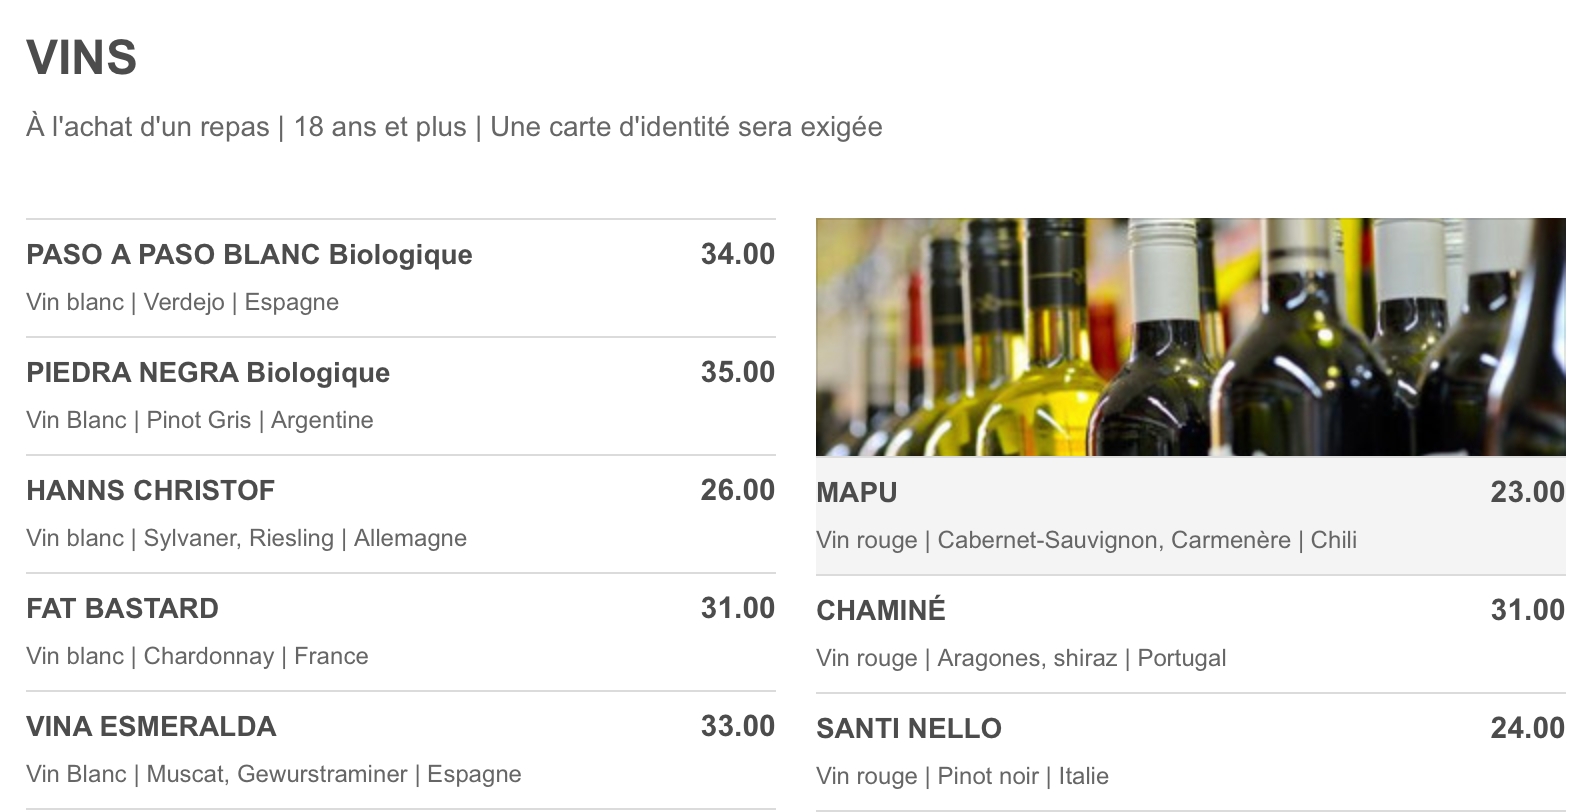This screenshot has height=812, width=1590.
Task: Click the Pinot Gris Argentine description
Action: (x=200, y=420)
